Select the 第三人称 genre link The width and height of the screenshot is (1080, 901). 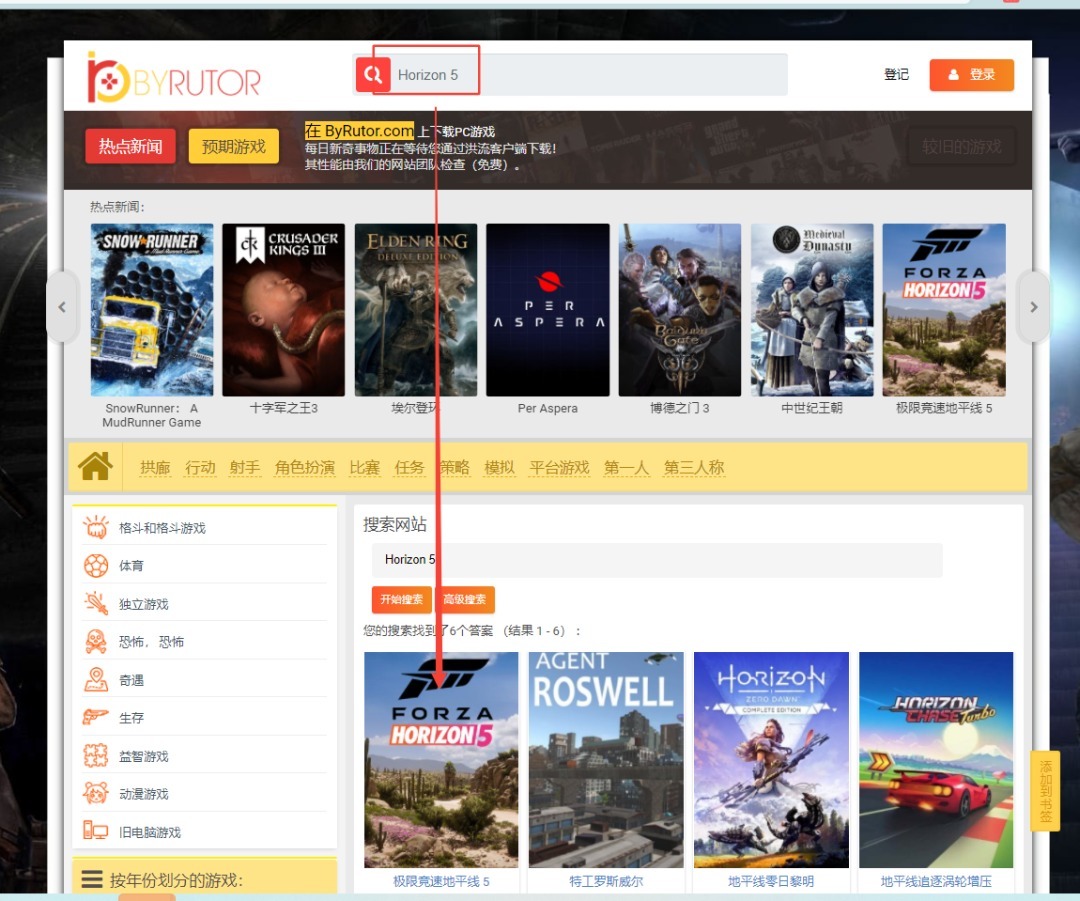(x=694, y=468)
